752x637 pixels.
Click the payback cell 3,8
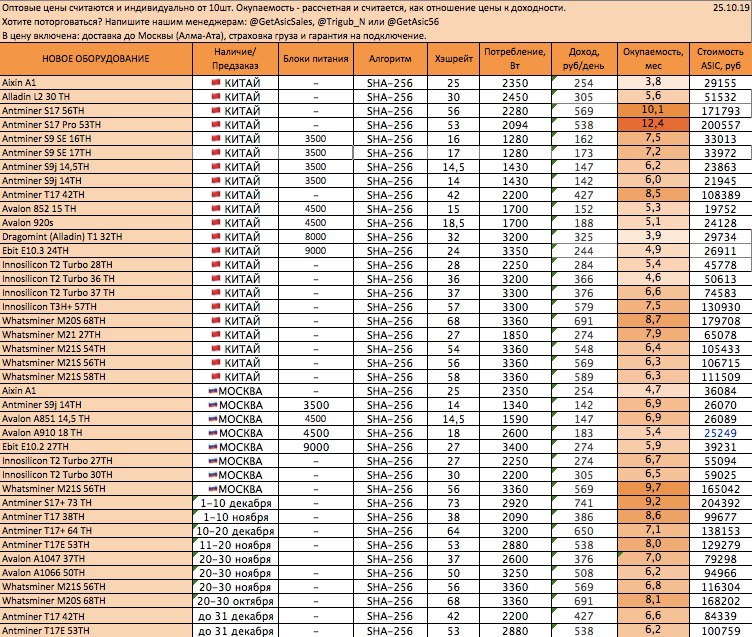(653, 82)
